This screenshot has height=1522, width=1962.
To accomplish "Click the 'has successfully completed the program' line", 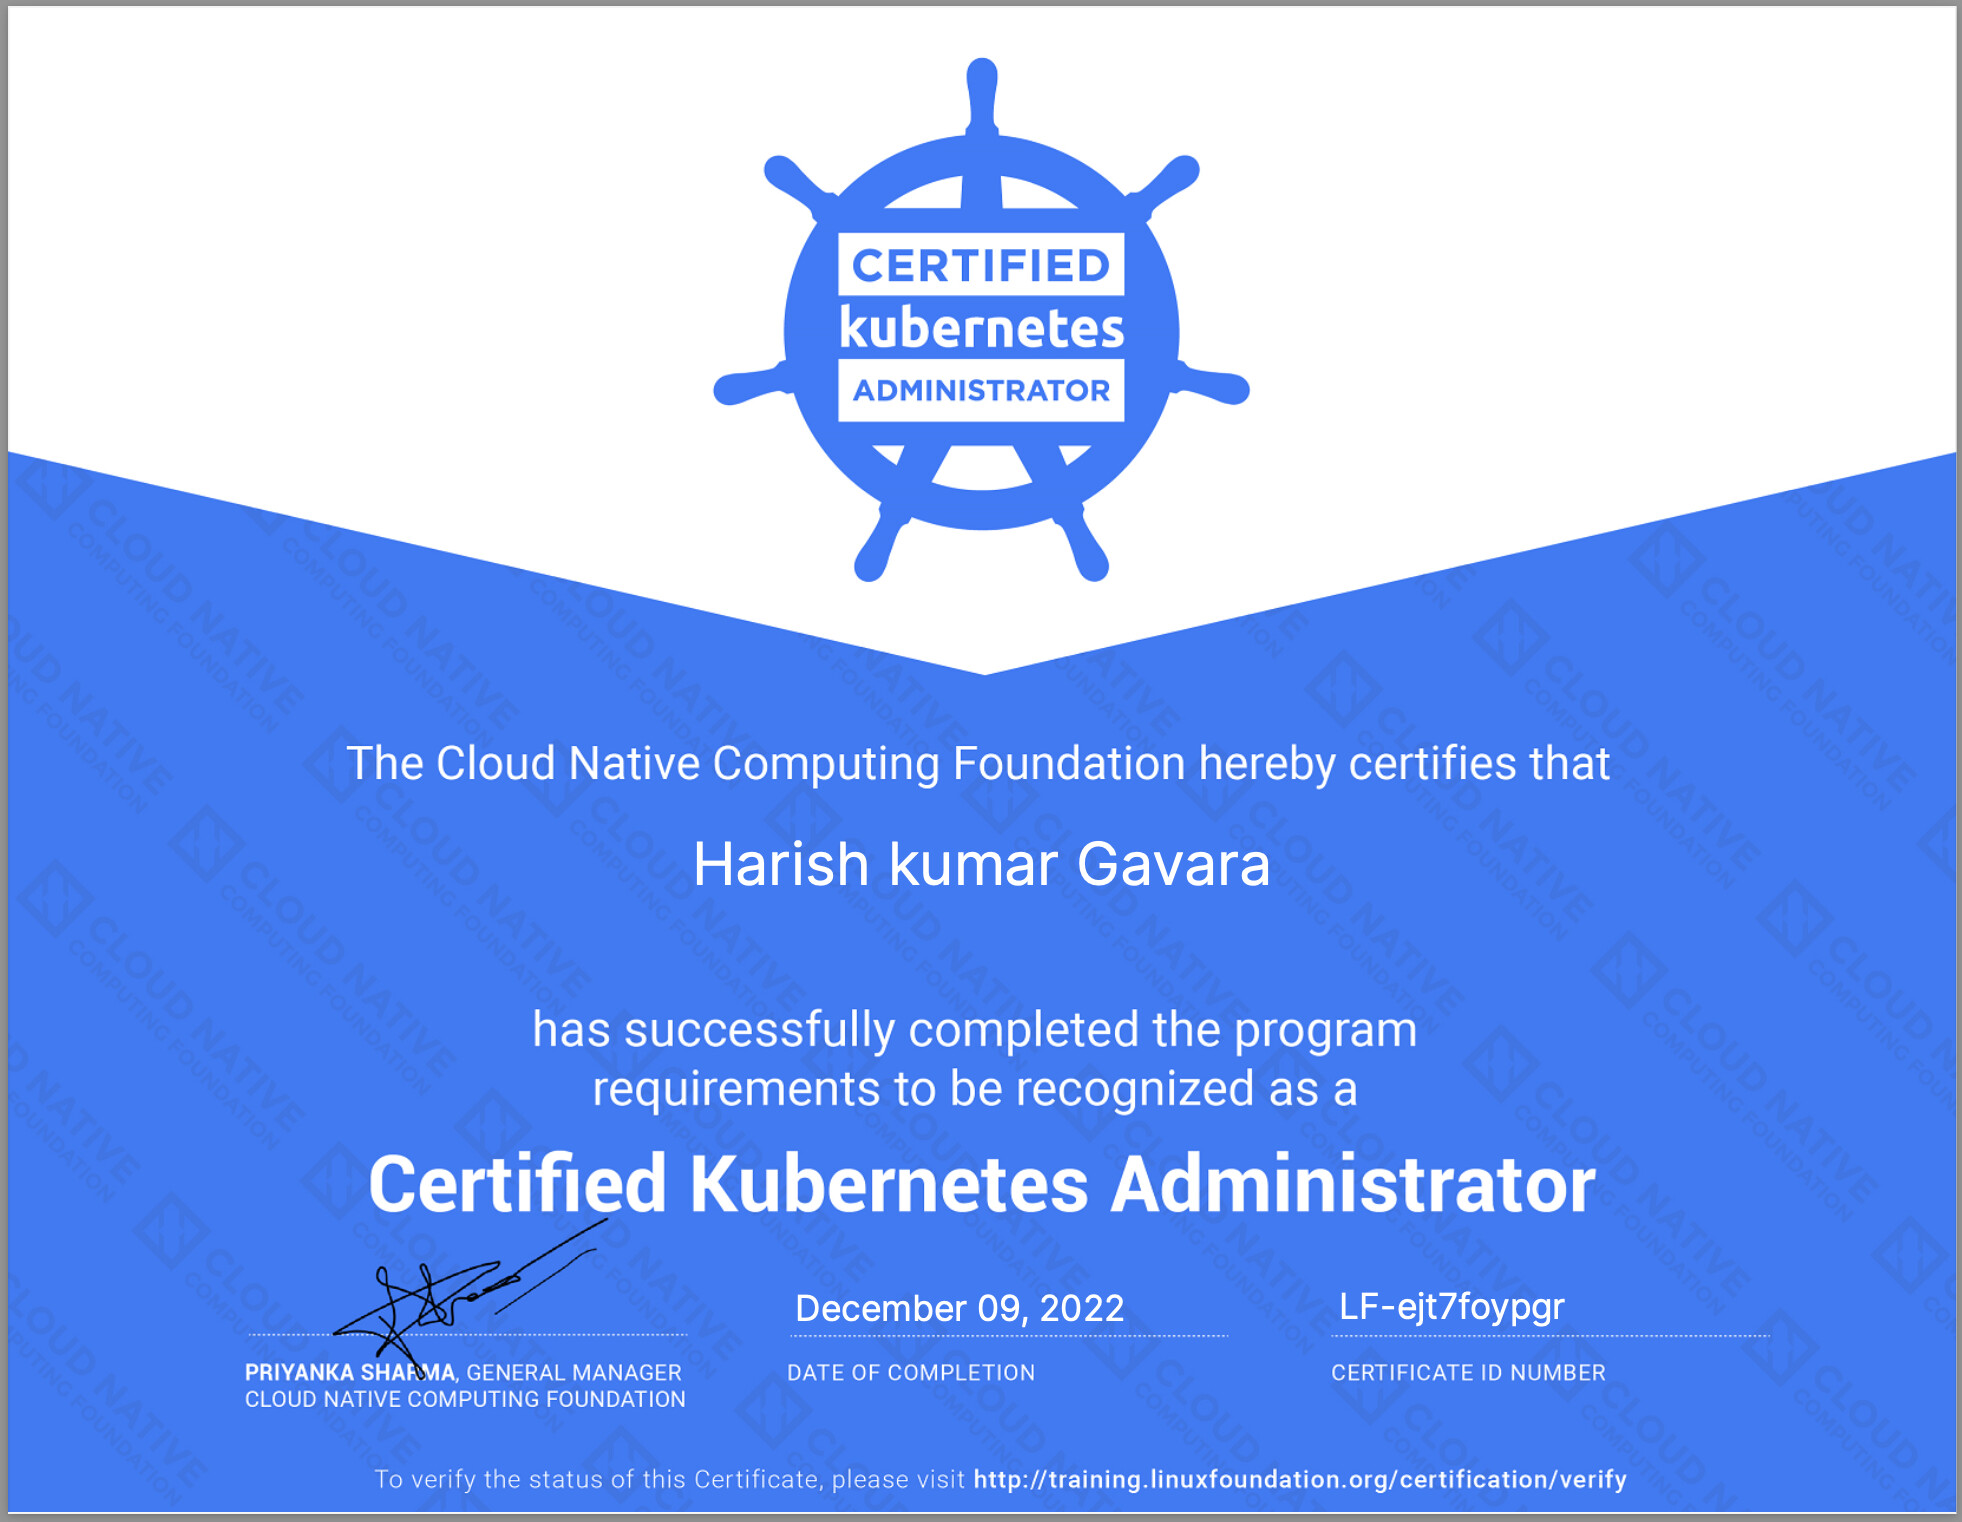I will (974, 1030).
